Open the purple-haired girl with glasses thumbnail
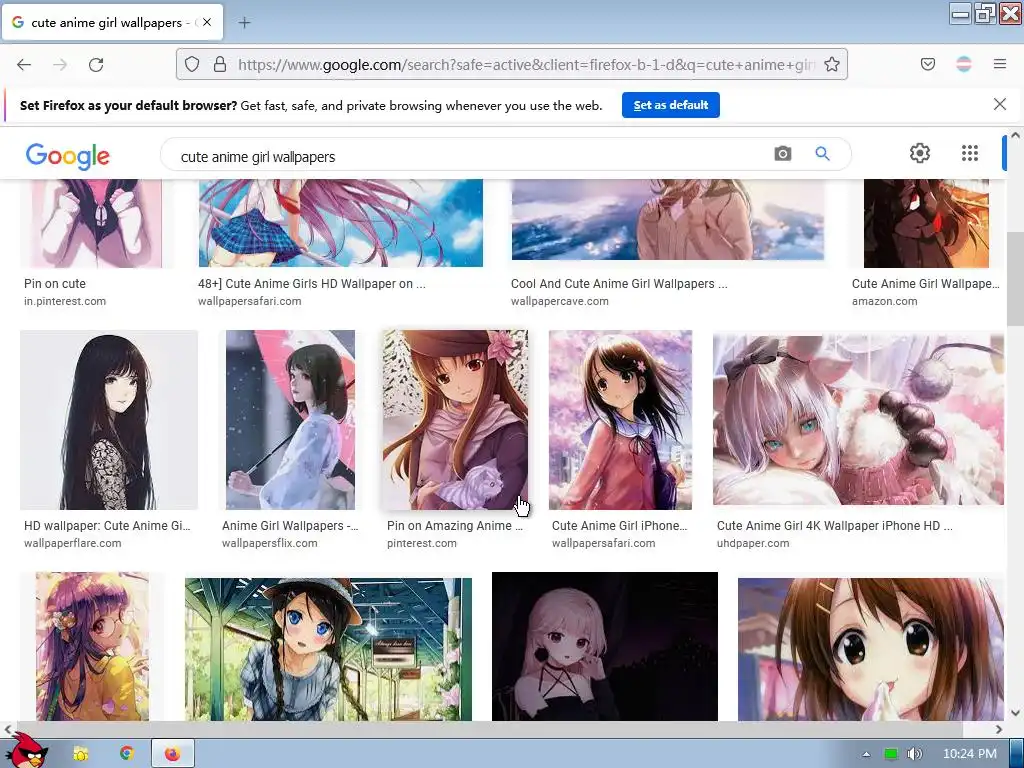 tap(92, 647)
